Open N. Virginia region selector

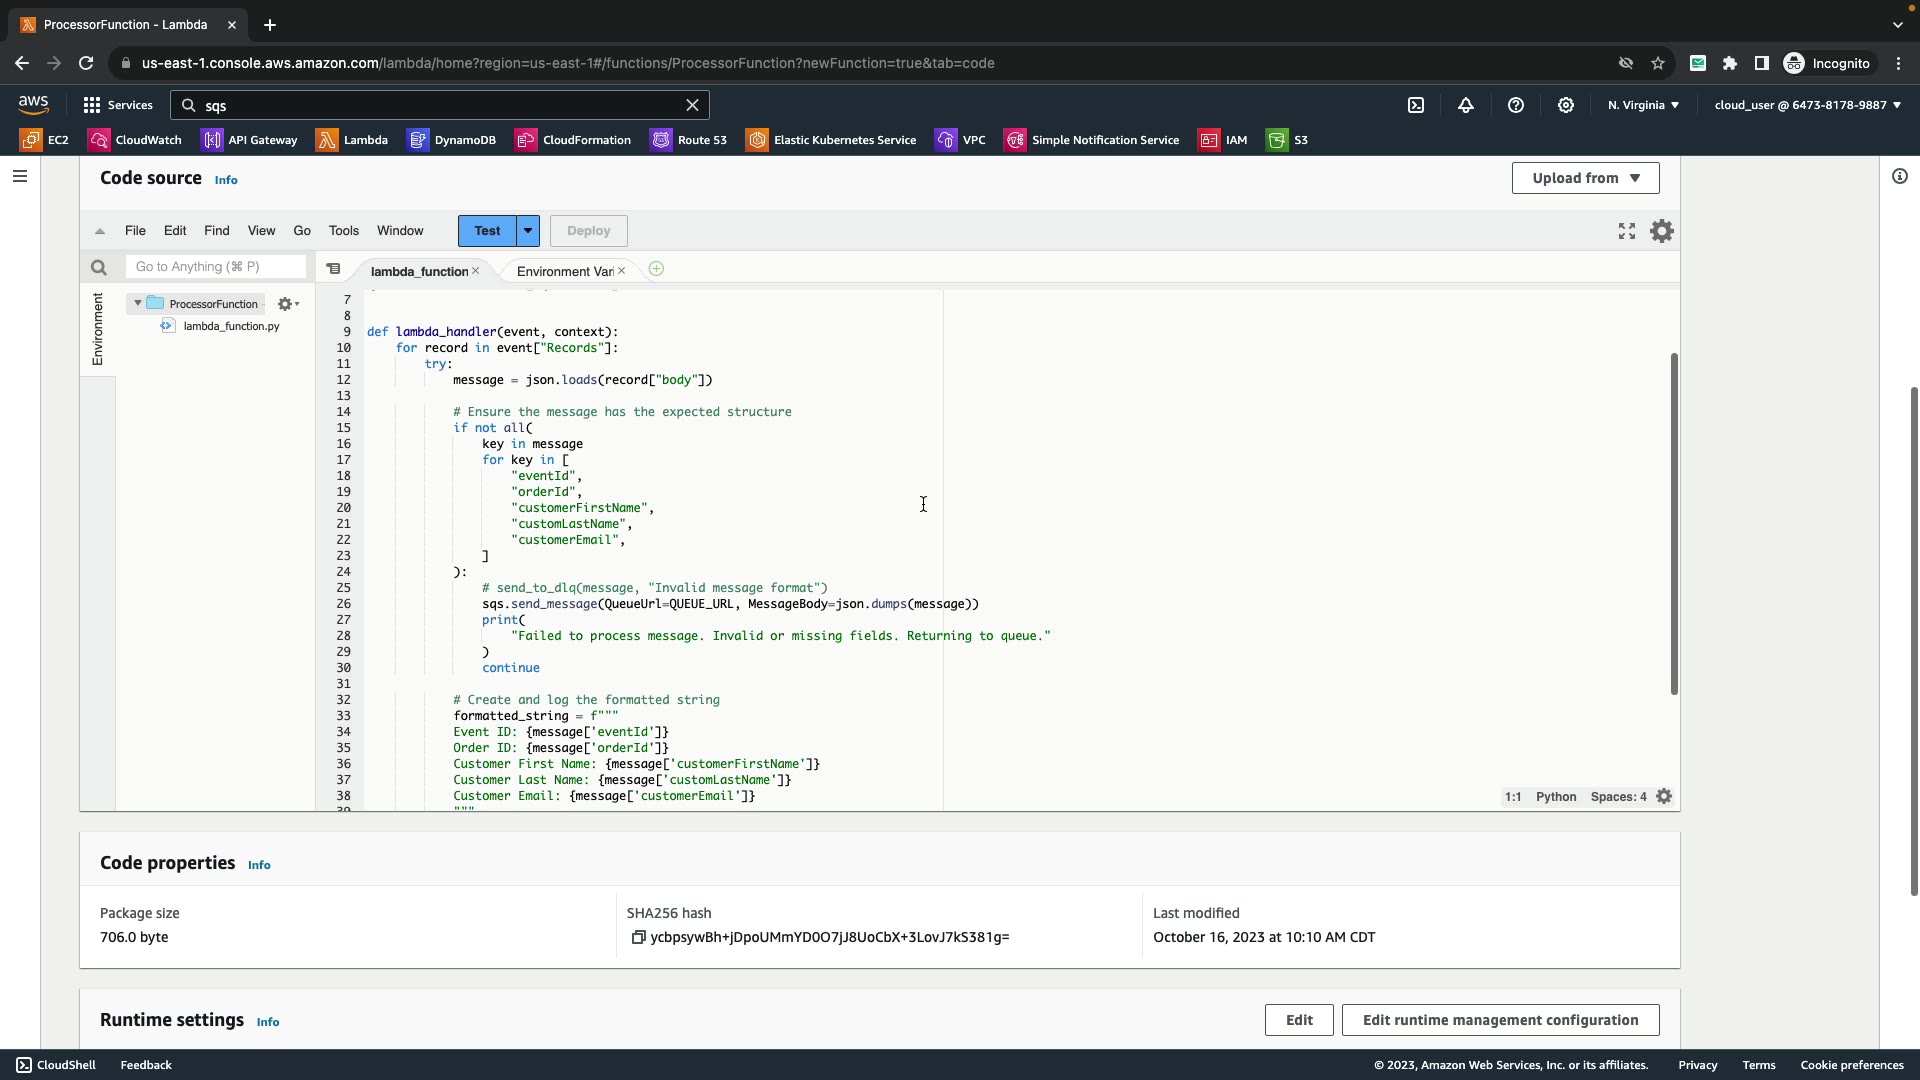tap(1643, 105)
